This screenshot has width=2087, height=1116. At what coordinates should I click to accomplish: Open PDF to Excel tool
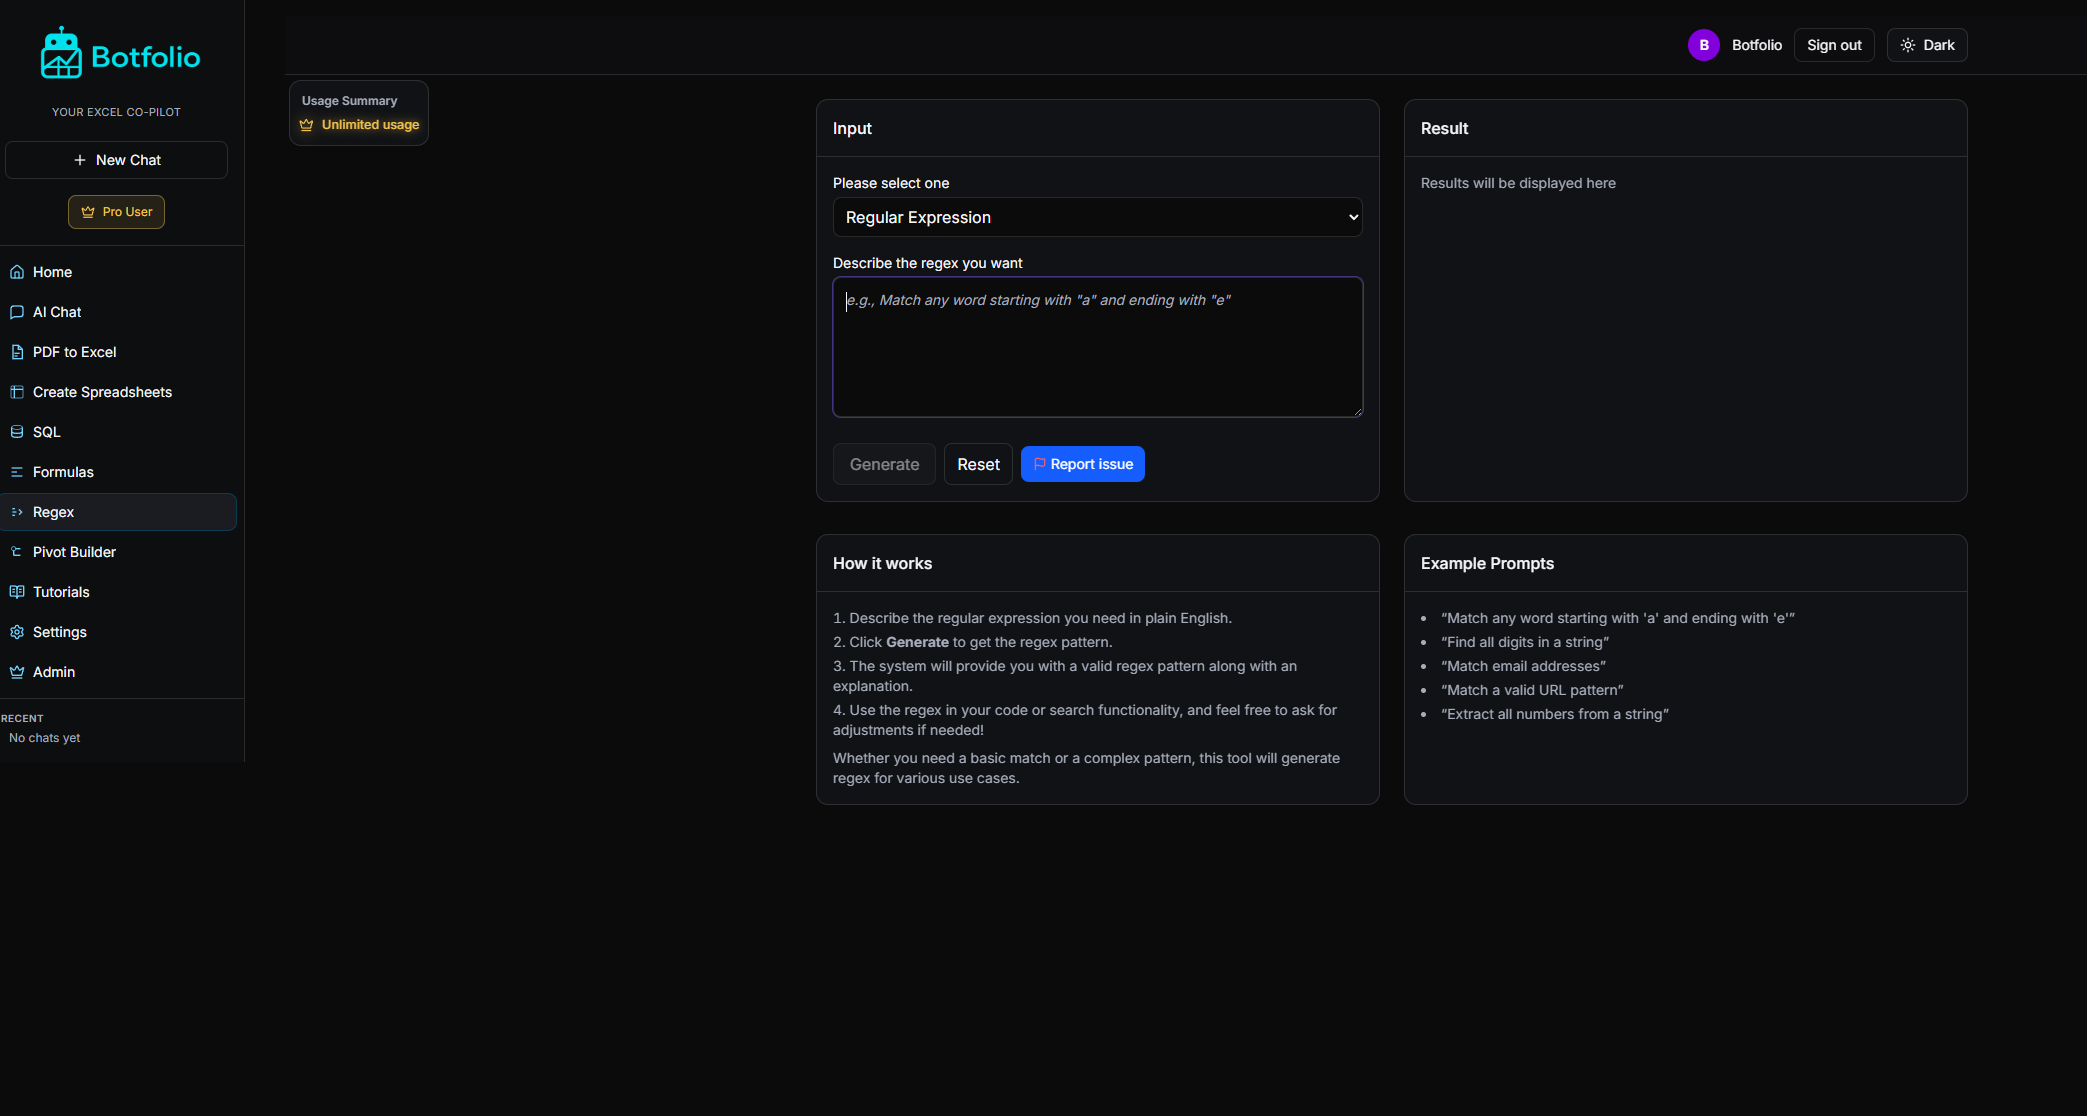click(x=74, y=351)
